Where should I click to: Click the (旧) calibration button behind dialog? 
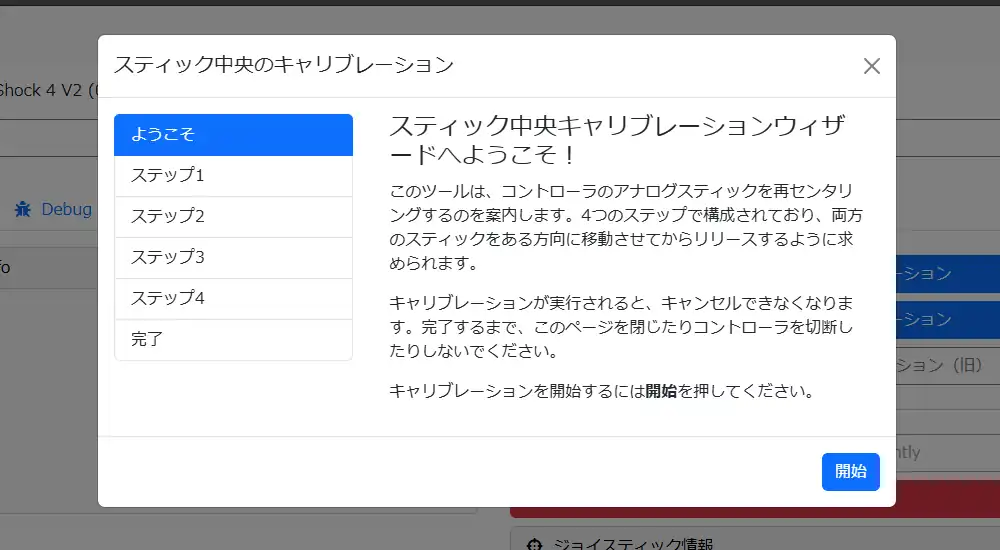point(948,365)
